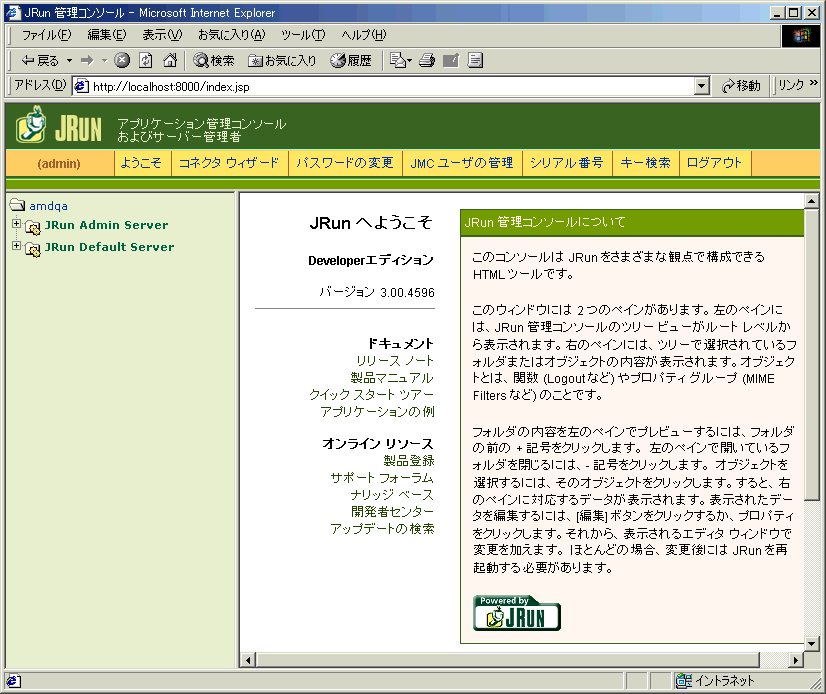Open the 表示(V) menu

point(162,35)
